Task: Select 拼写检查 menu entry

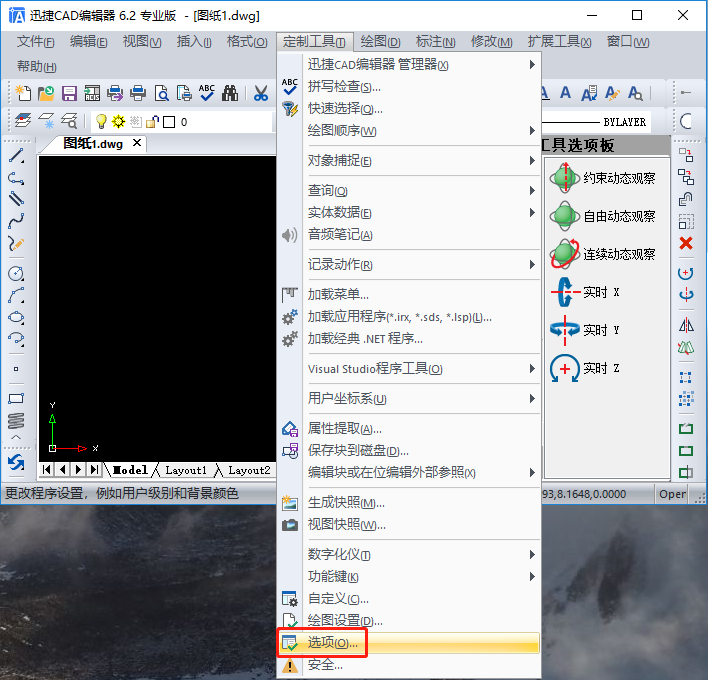Action: tap(409, 86)
